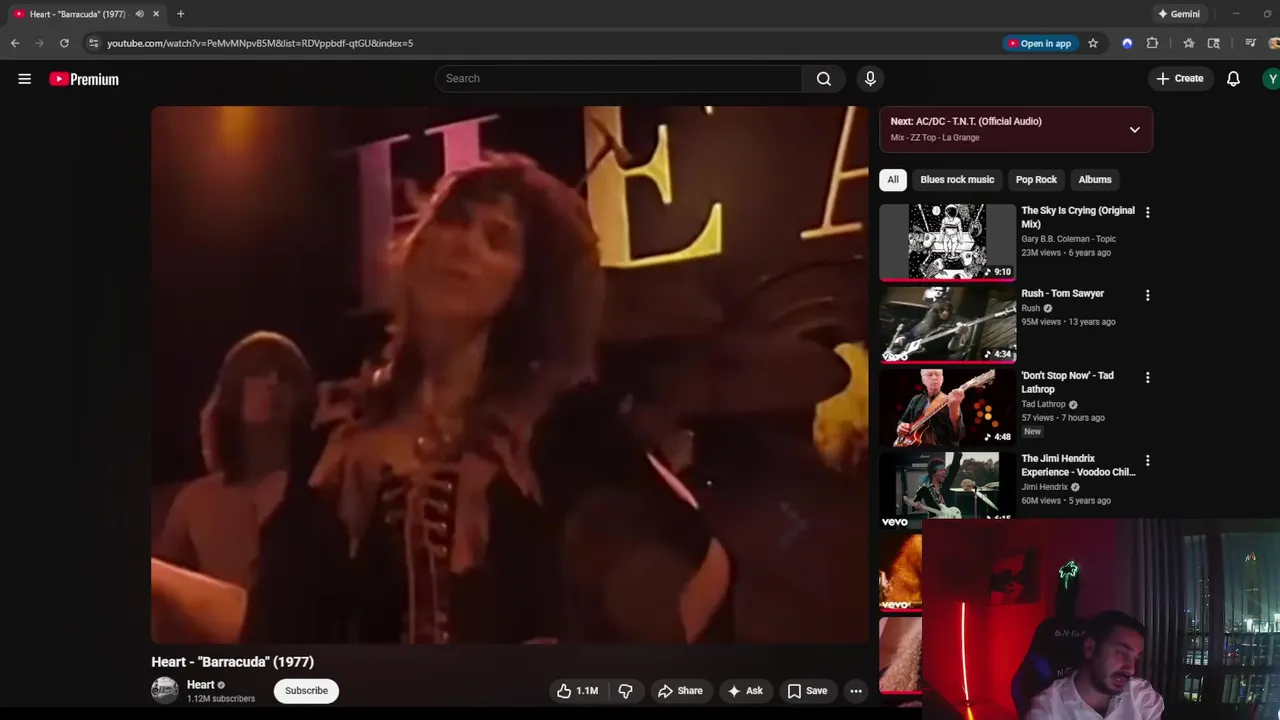Open the account avatar menu

click(x=1271, y=78)
